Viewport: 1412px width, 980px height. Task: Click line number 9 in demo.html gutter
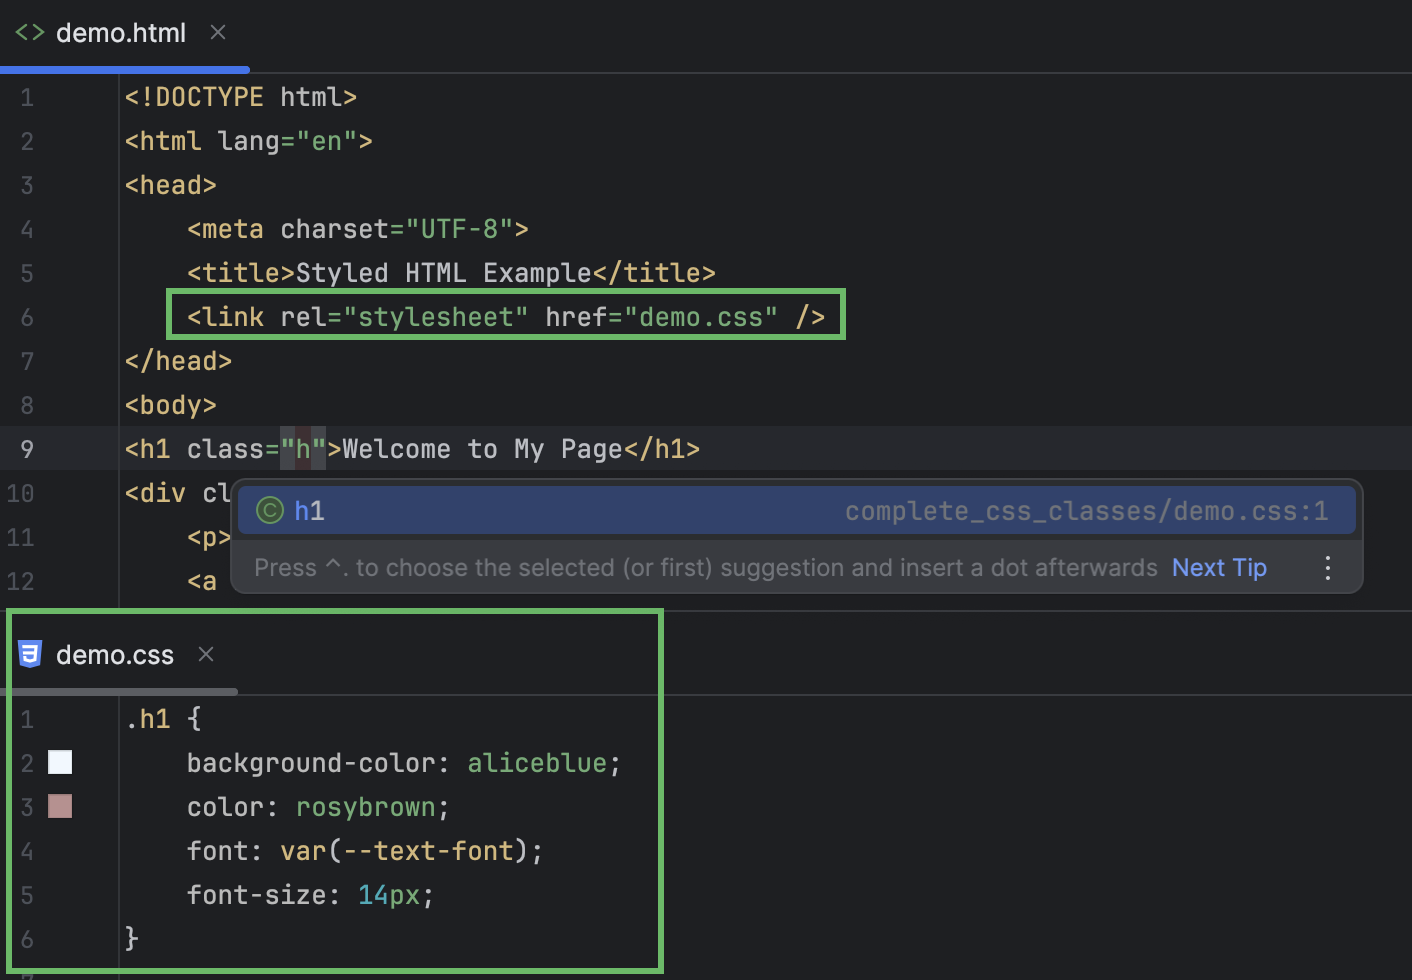pos(27,449)
